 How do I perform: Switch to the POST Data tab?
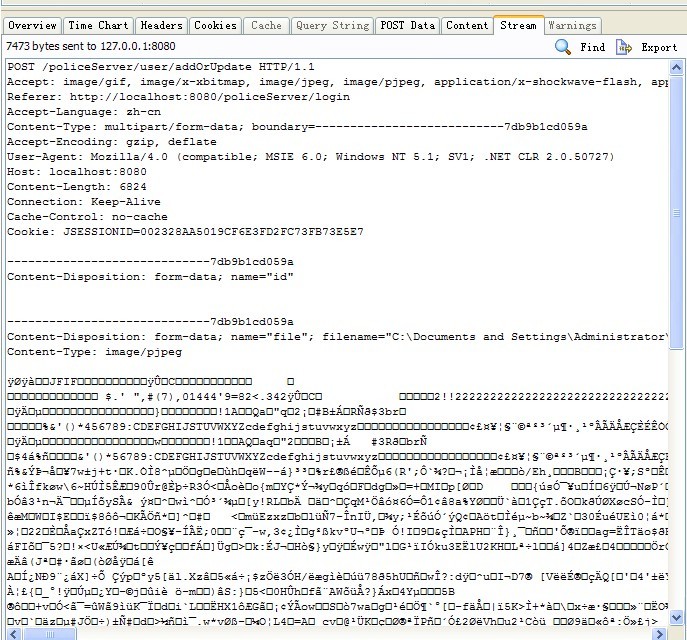(407, 25)
